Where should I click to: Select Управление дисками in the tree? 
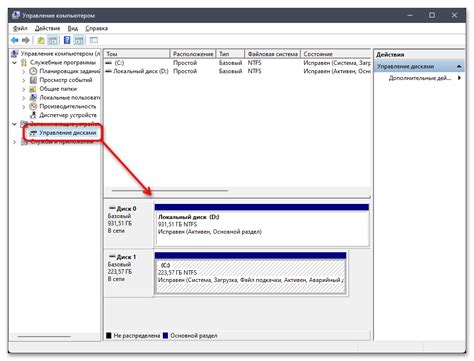68,133
